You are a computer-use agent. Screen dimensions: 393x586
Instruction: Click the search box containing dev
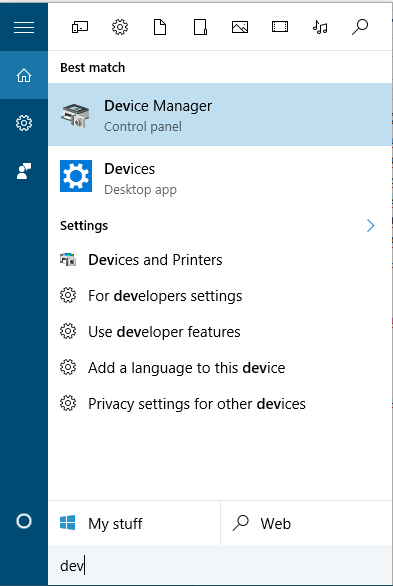(220, 565)
